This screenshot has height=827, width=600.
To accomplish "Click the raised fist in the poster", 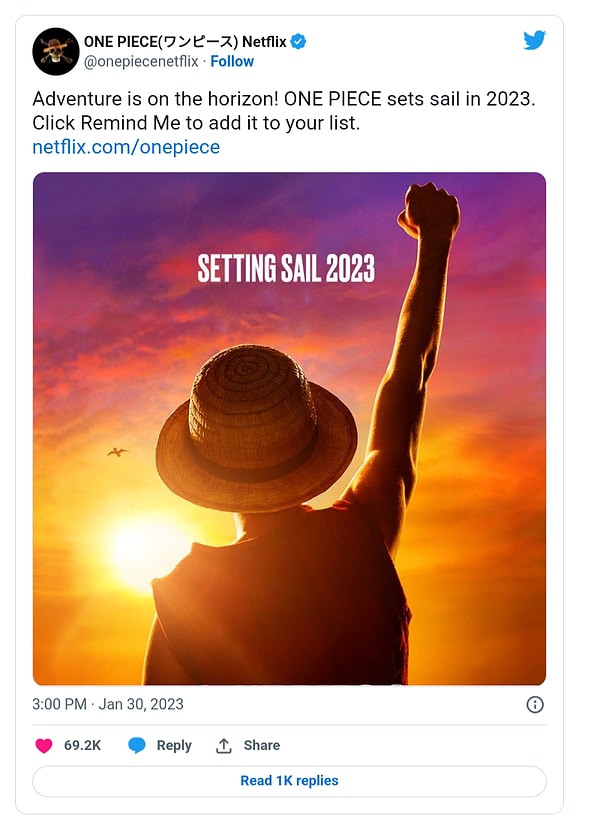I will tap(428, 212).
